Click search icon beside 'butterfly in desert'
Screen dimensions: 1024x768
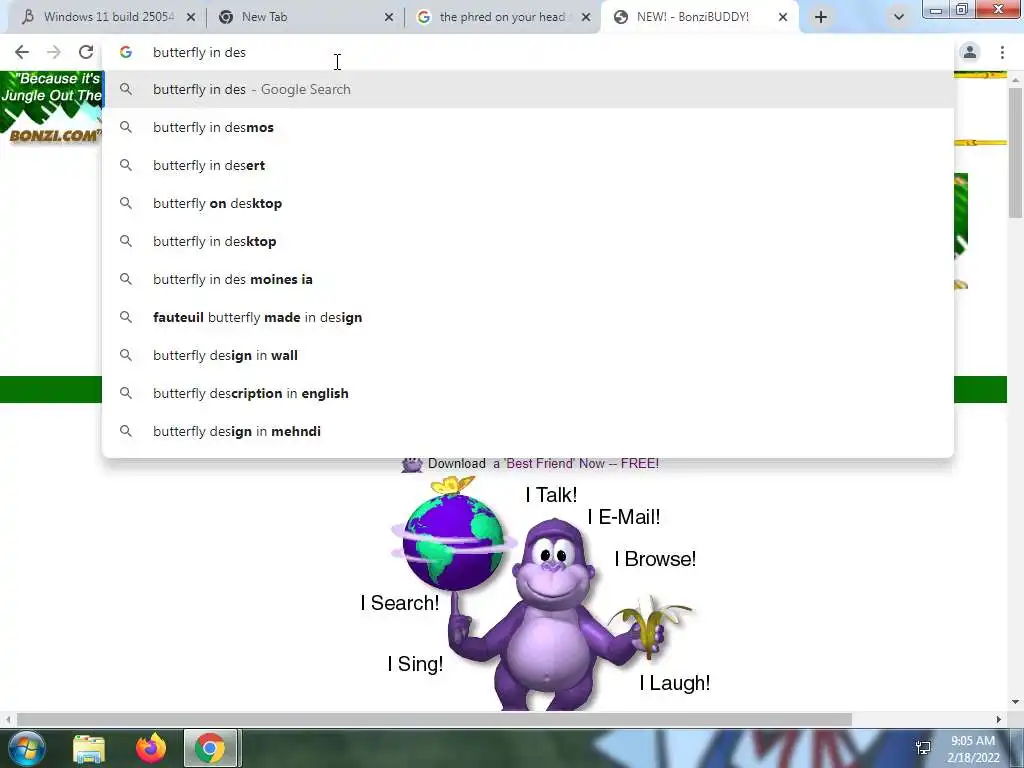pos(126,165)
